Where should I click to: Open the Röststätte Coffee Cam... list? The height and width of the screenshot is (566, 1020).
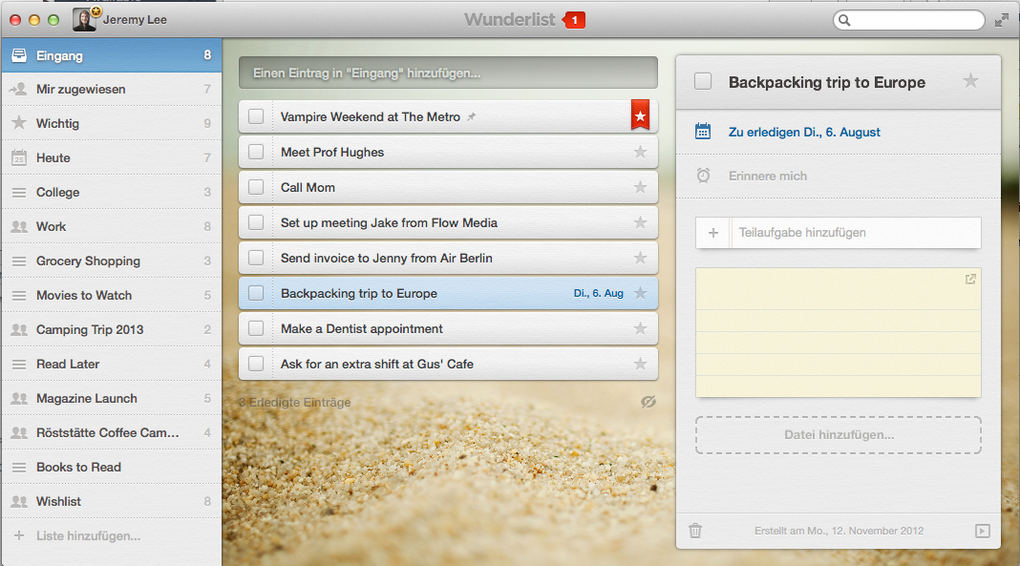(111, 433)
